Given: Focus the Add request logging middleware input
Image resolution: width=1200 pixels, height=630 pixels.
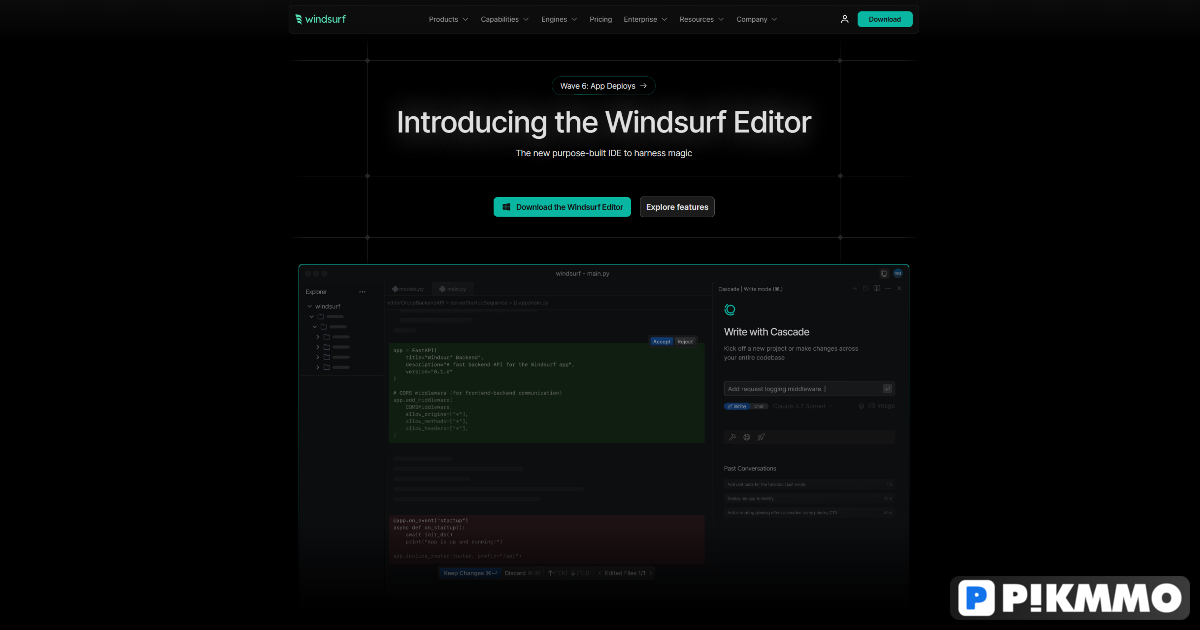Looking at the screenshot, I should click(809, 388).
